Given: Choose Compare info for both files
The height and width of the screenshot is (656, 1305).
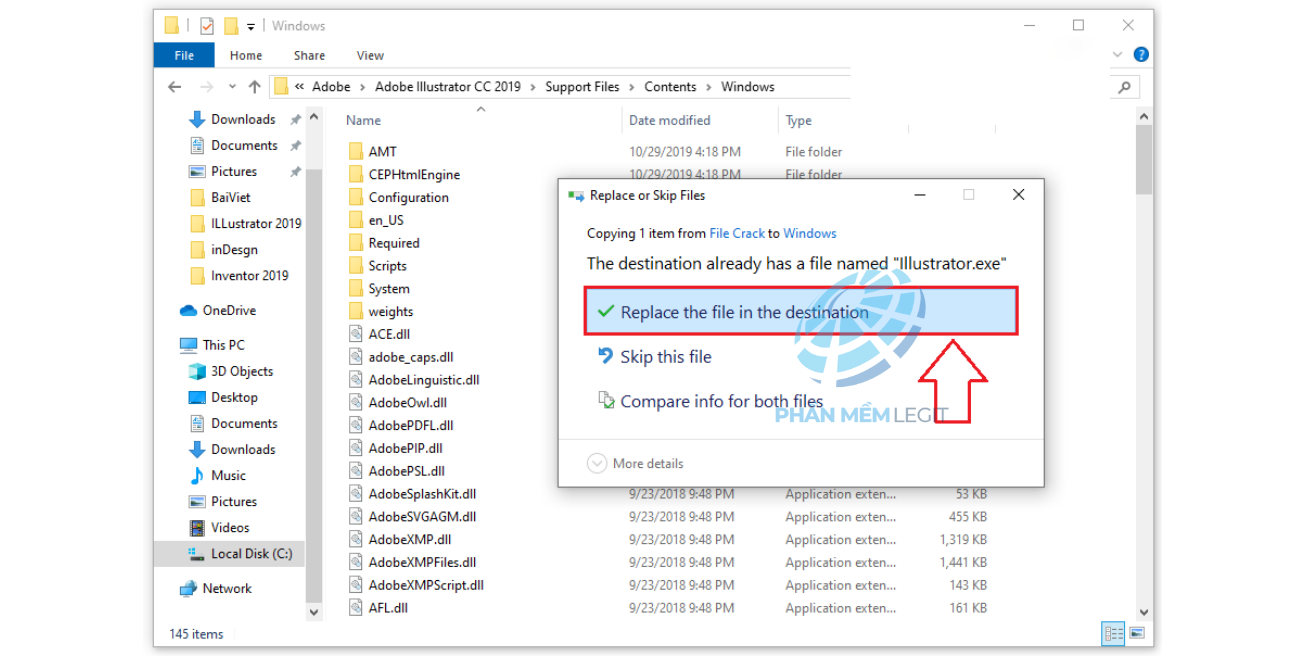Looking at the screenshot, I should (x=721, y=401).
